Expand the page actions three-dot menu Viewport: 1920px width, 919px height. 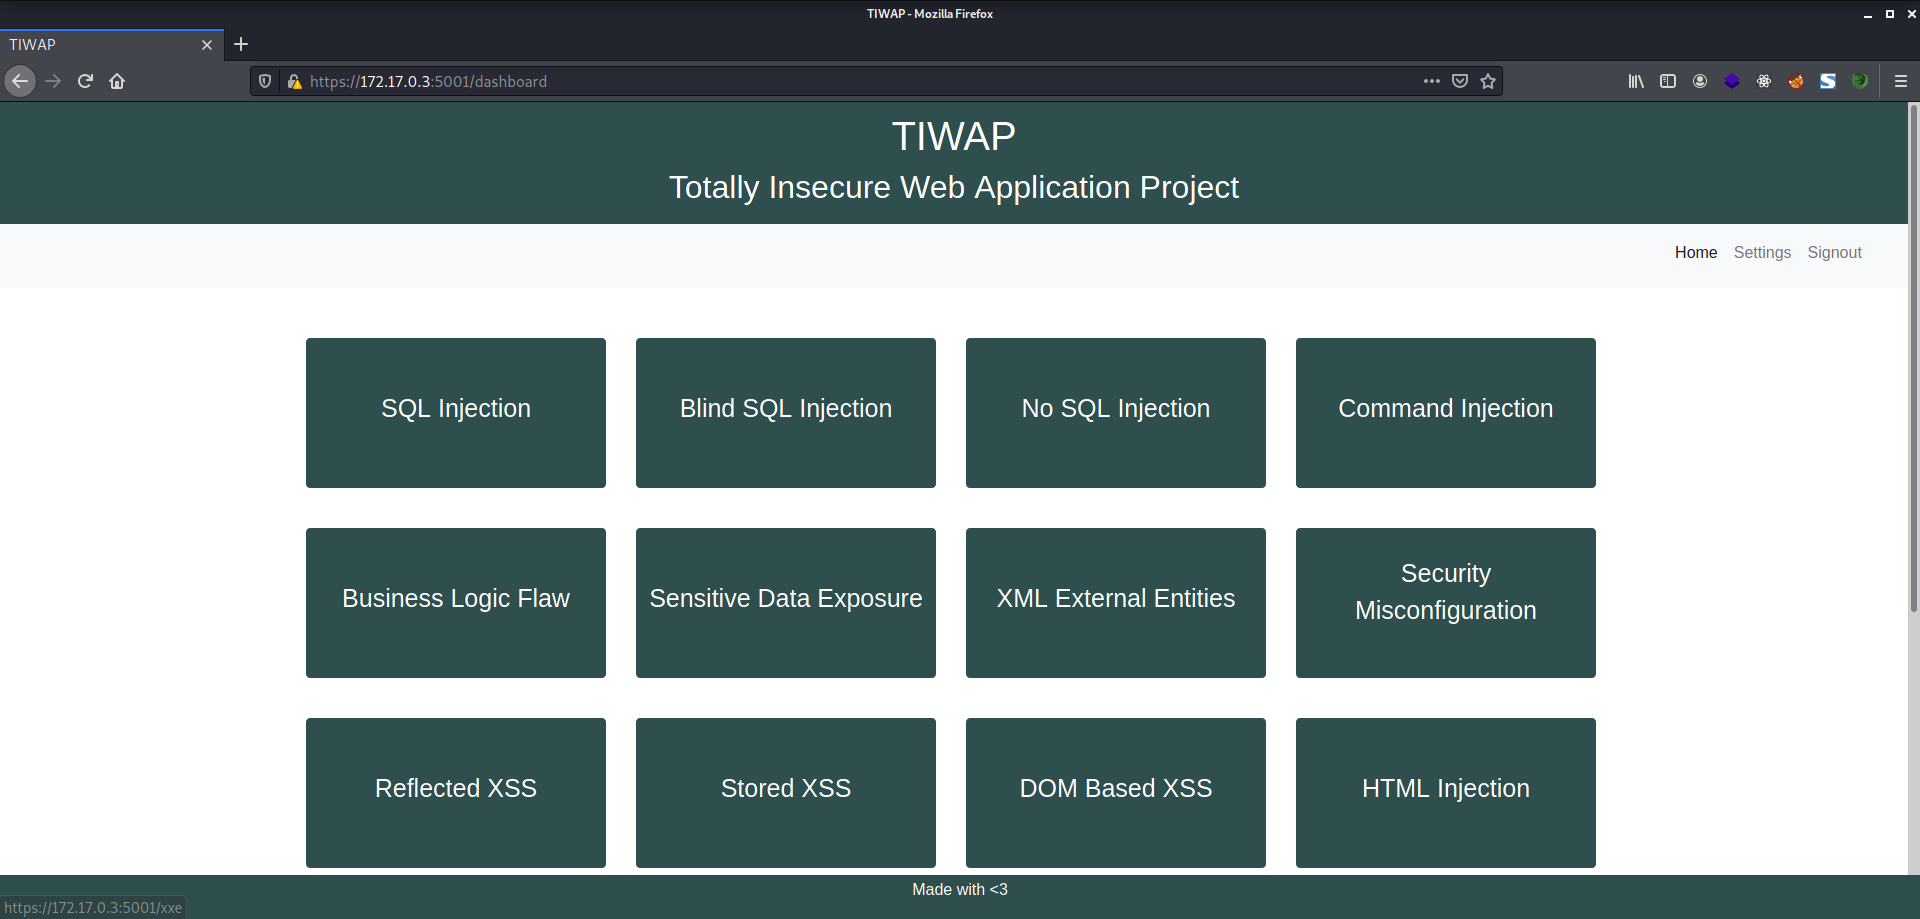1432,81
